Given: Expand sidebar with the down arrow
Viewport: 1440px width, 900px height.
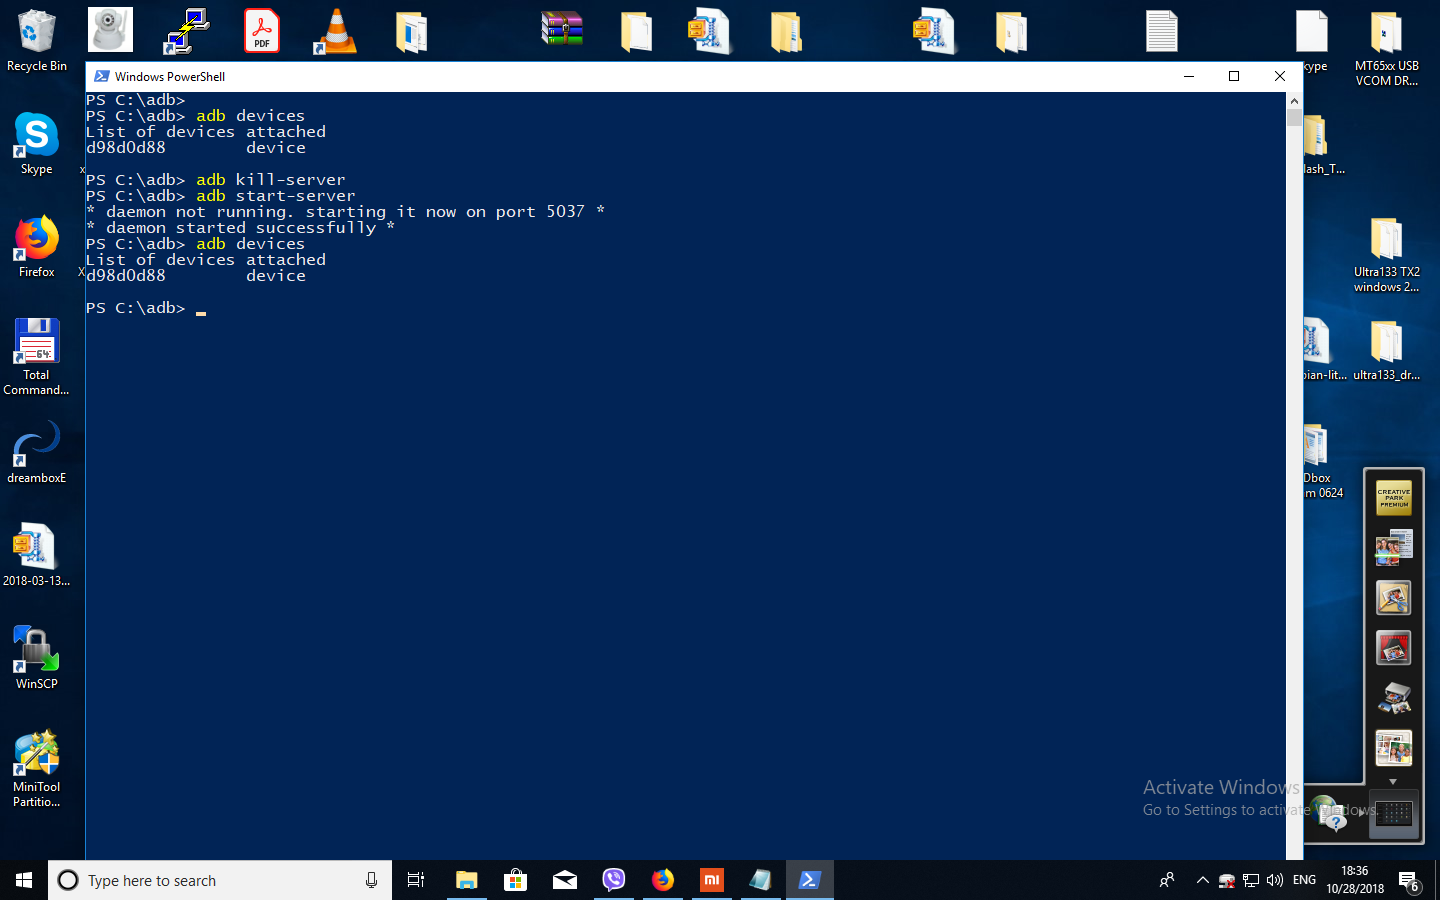Looking at the screenshot, I should (x=1393, y=782).
